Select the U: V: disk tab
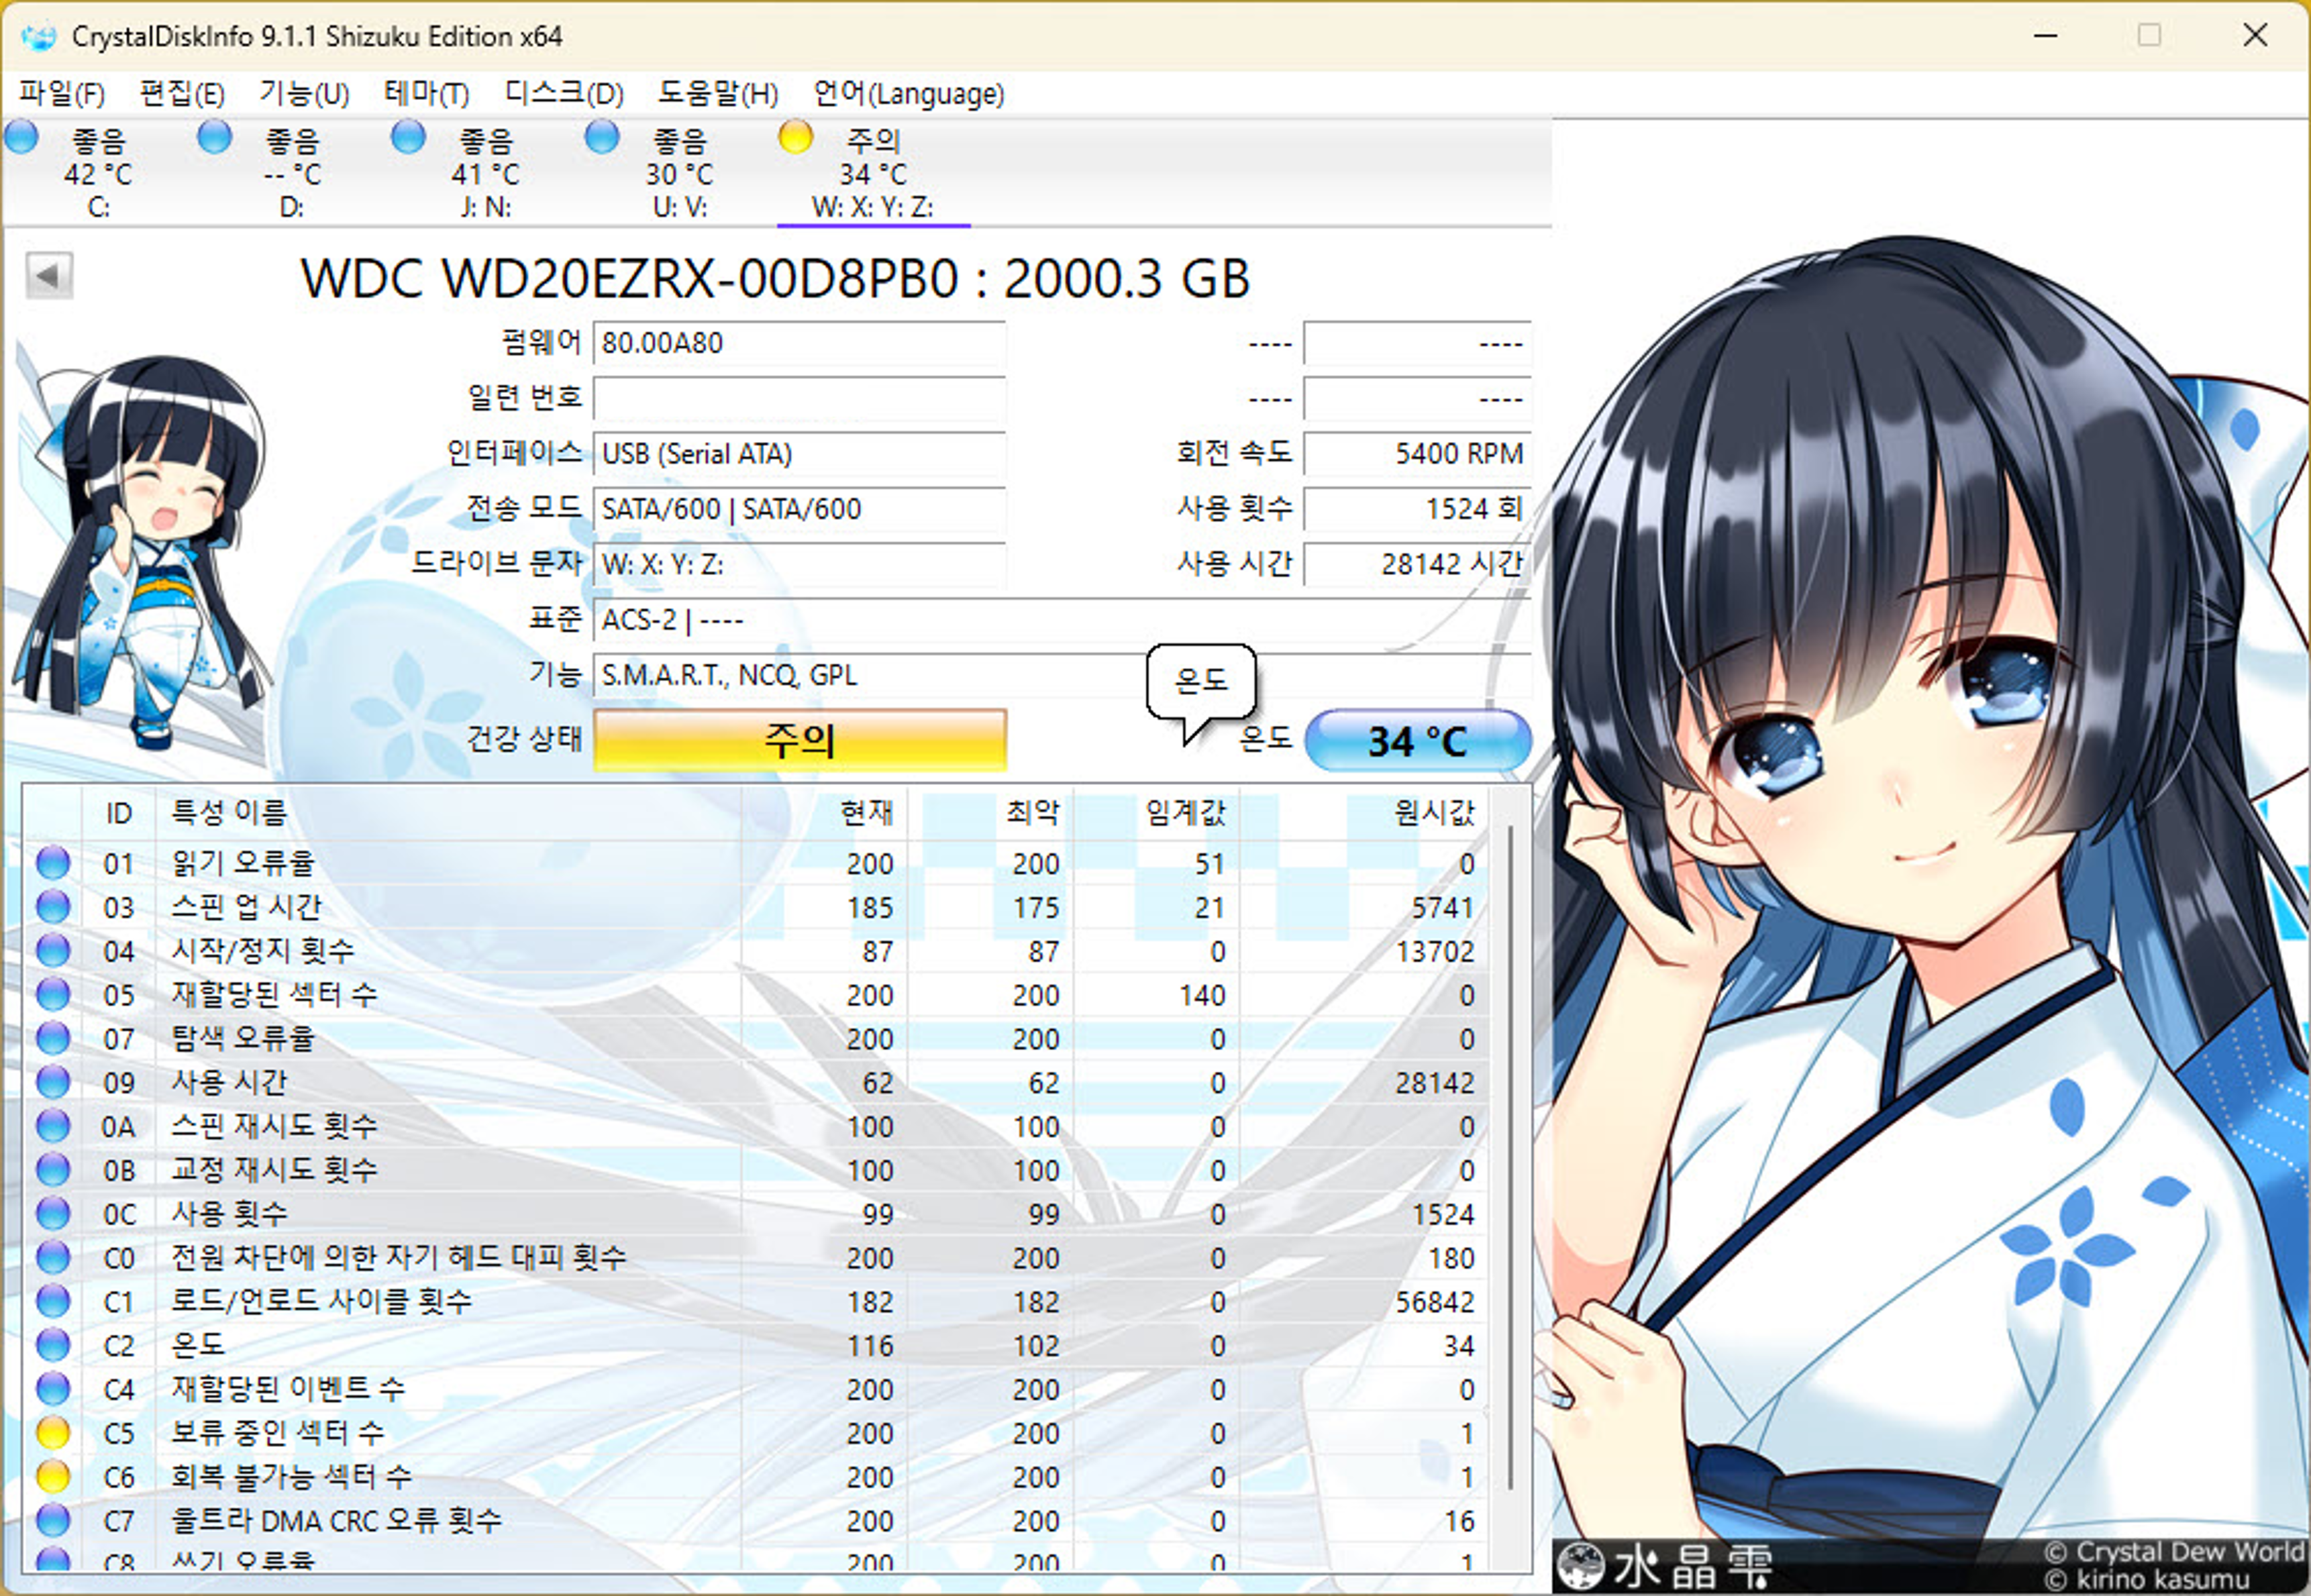The height and width of the screenshot is (1596, 2311). [x=680, y=172]
